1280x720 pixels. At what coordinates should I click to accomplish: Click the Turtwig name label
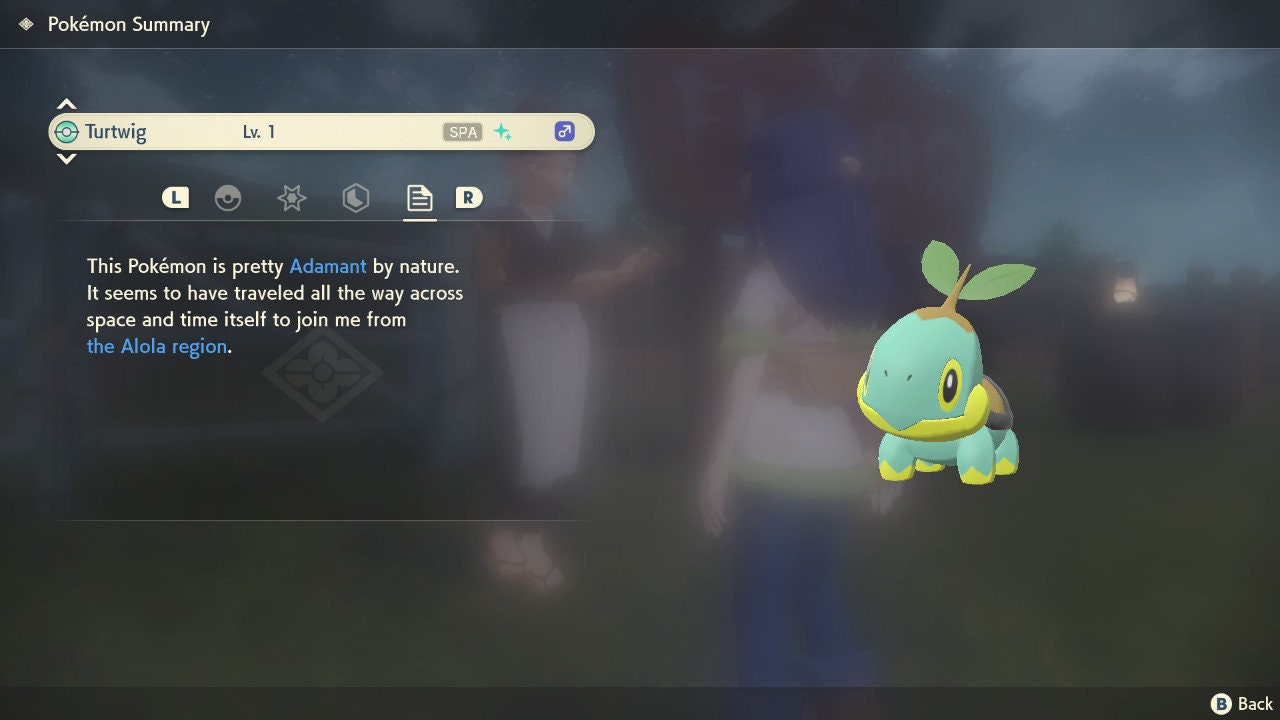pyautogui.click(x=115, y=132)
